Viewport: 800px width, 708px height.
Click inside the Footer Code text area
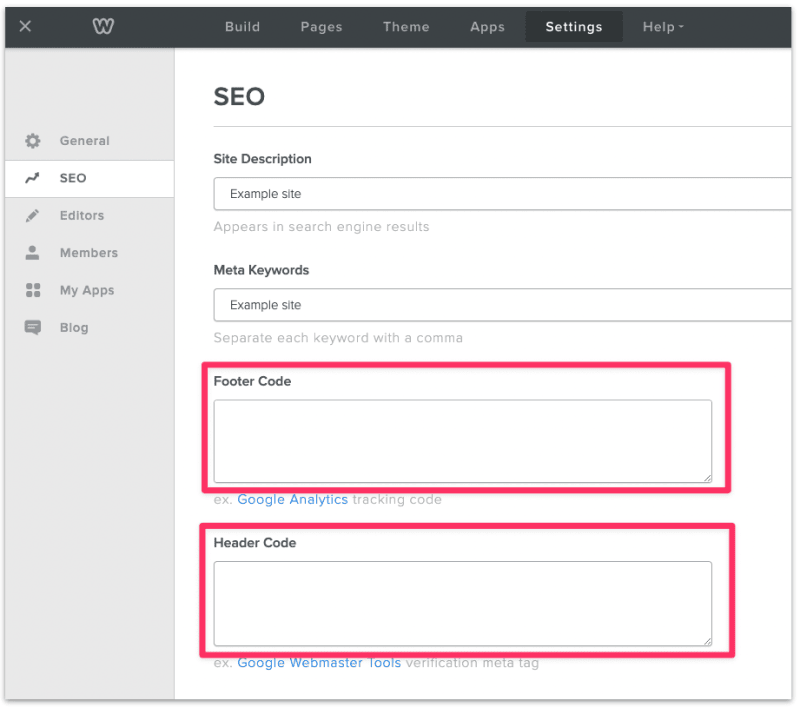(x=462, y=441)
